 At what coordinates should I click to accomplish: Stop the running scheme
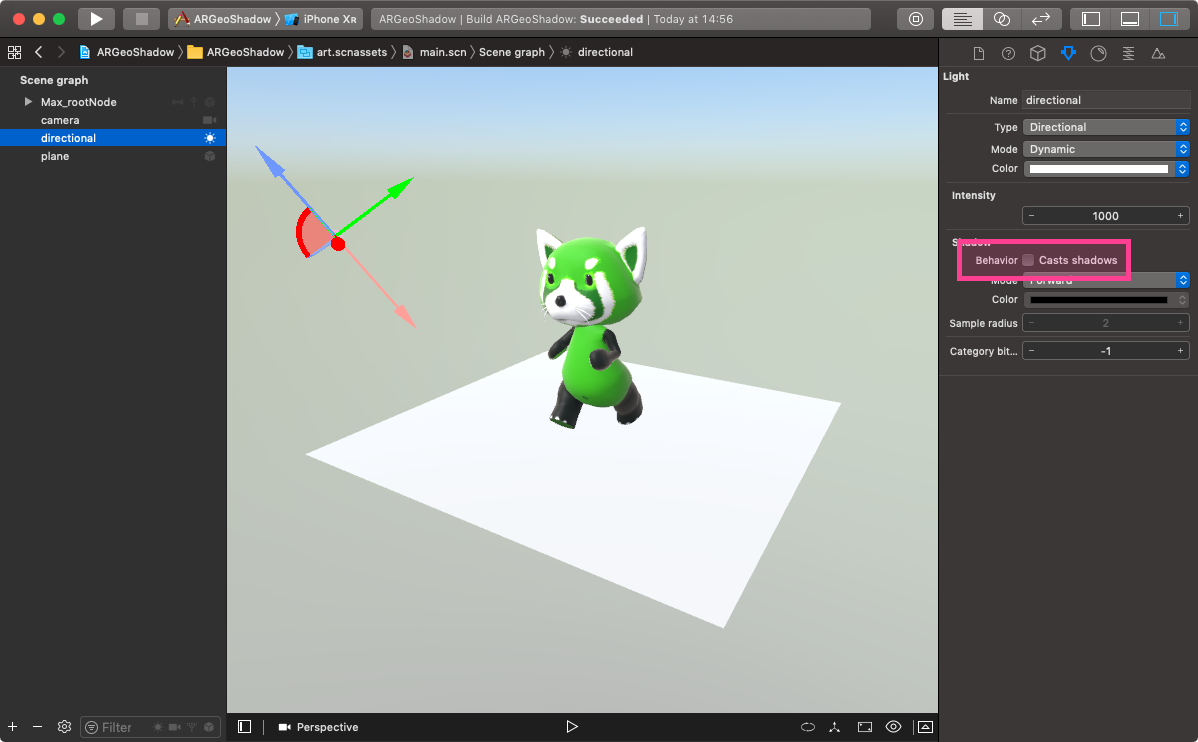pos(141,19)
